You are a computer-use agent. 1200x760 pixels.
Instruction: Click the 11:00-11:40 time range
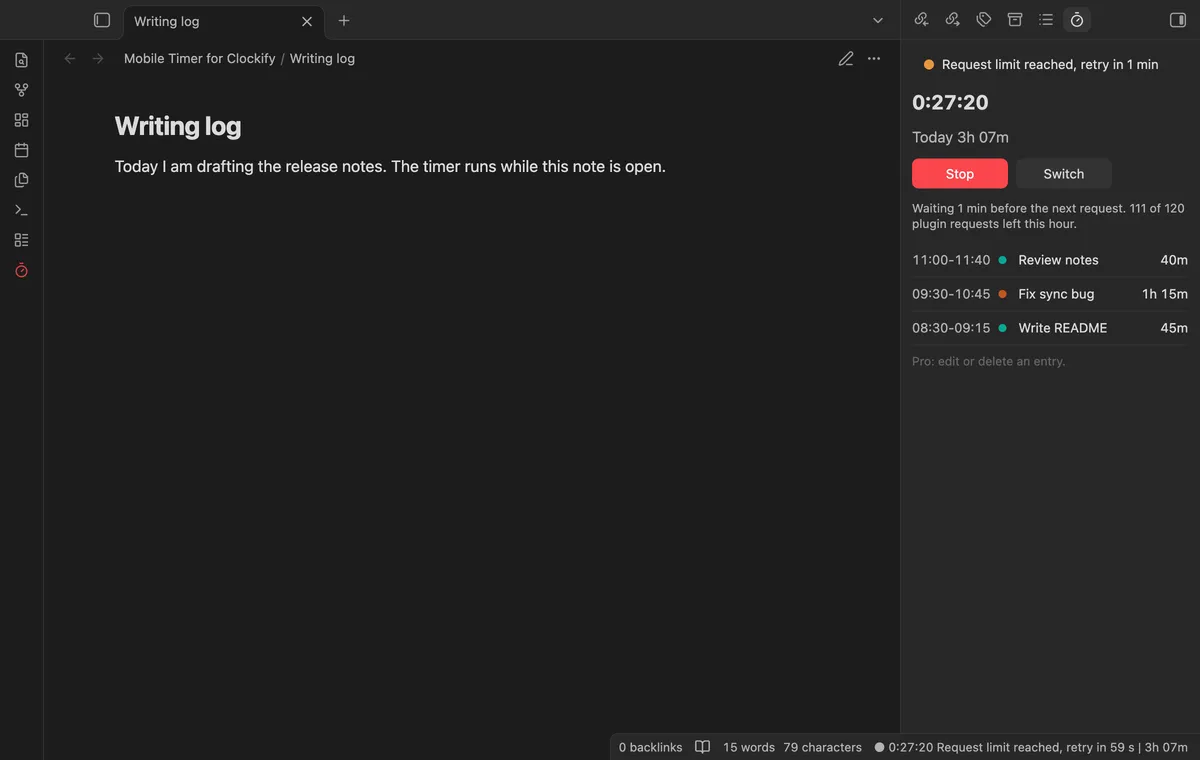(951, 260)
